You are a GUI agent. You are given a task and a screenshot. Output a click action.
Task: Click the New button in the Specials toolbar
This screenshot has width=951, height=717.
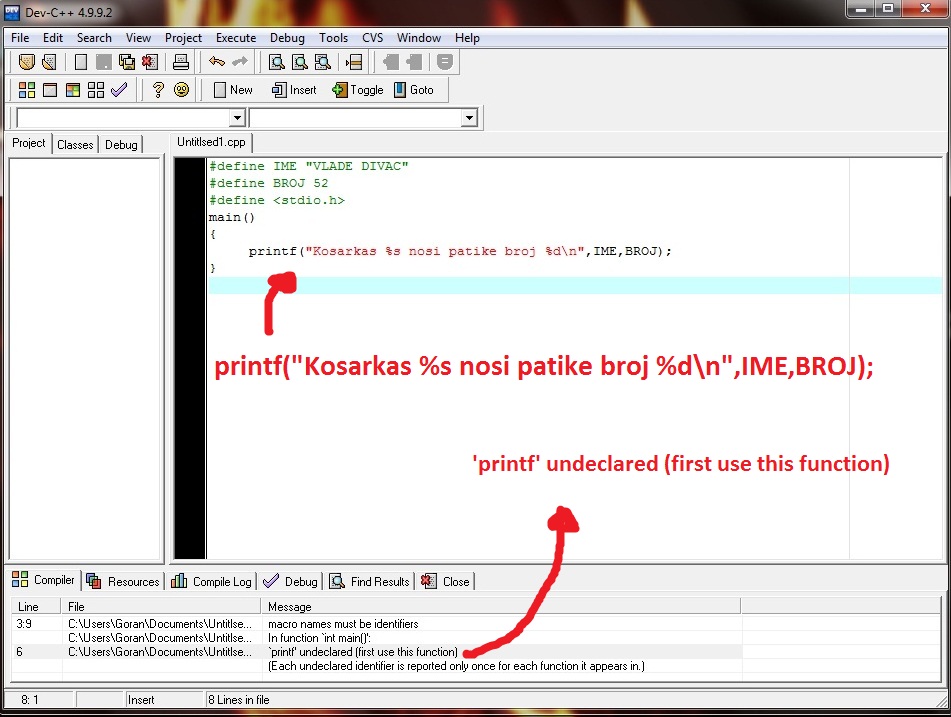tap(234, 90)
